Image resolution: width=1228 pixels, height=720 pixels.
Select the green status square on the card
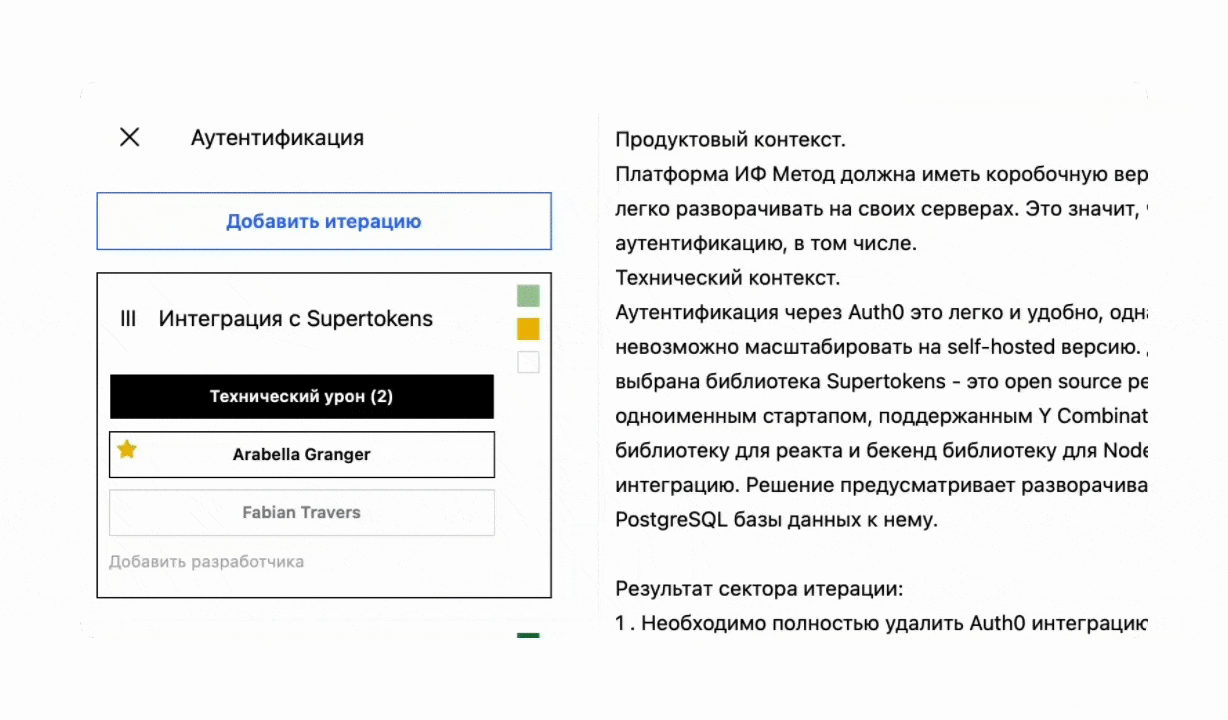(x=527, y=295)
